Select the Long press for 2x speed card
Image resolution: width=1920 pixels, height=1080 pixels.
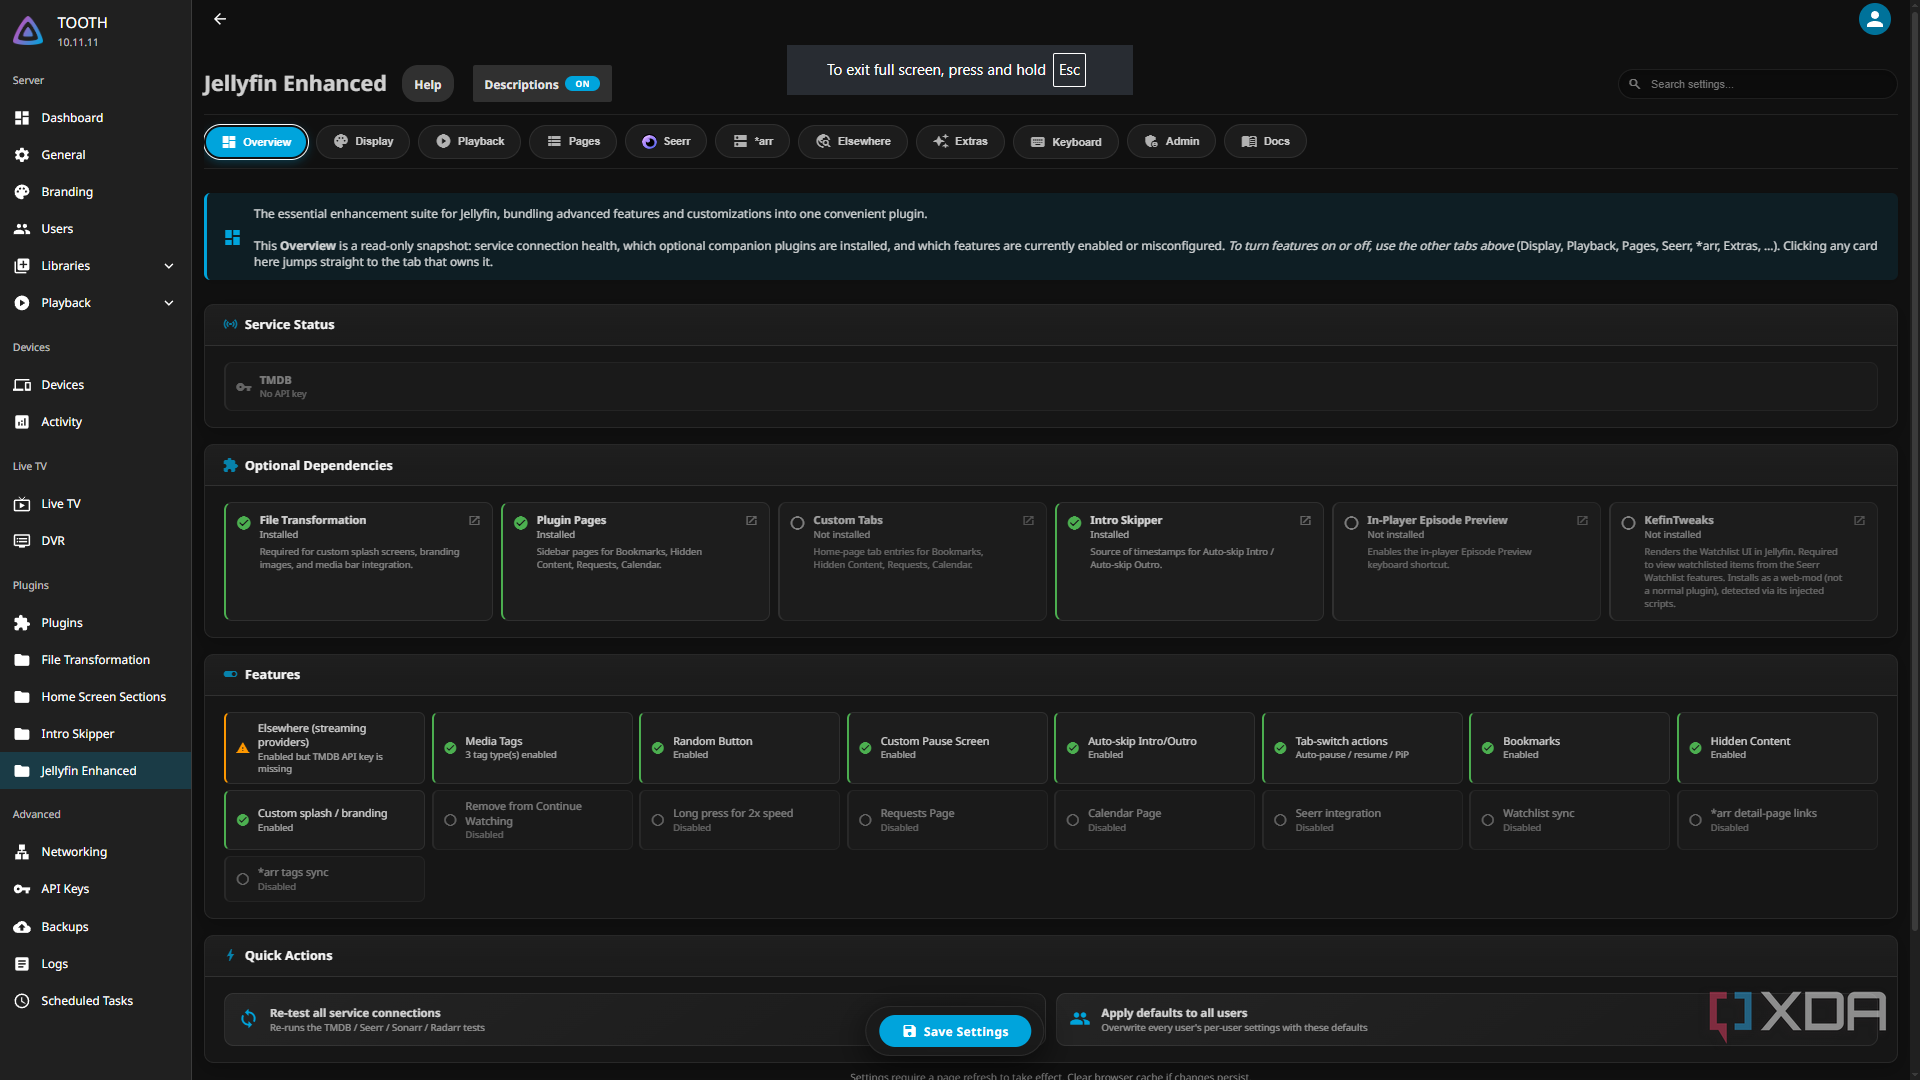pyautogui.click(x=739, y=820)
